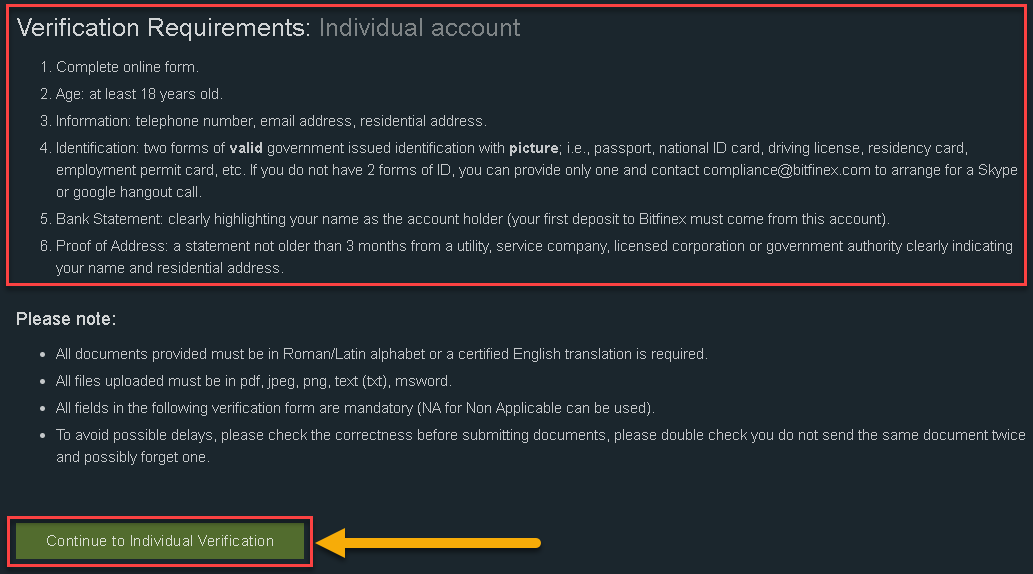
Task: Click the Information telephone number requirement line
Action: tap(271, 121)
